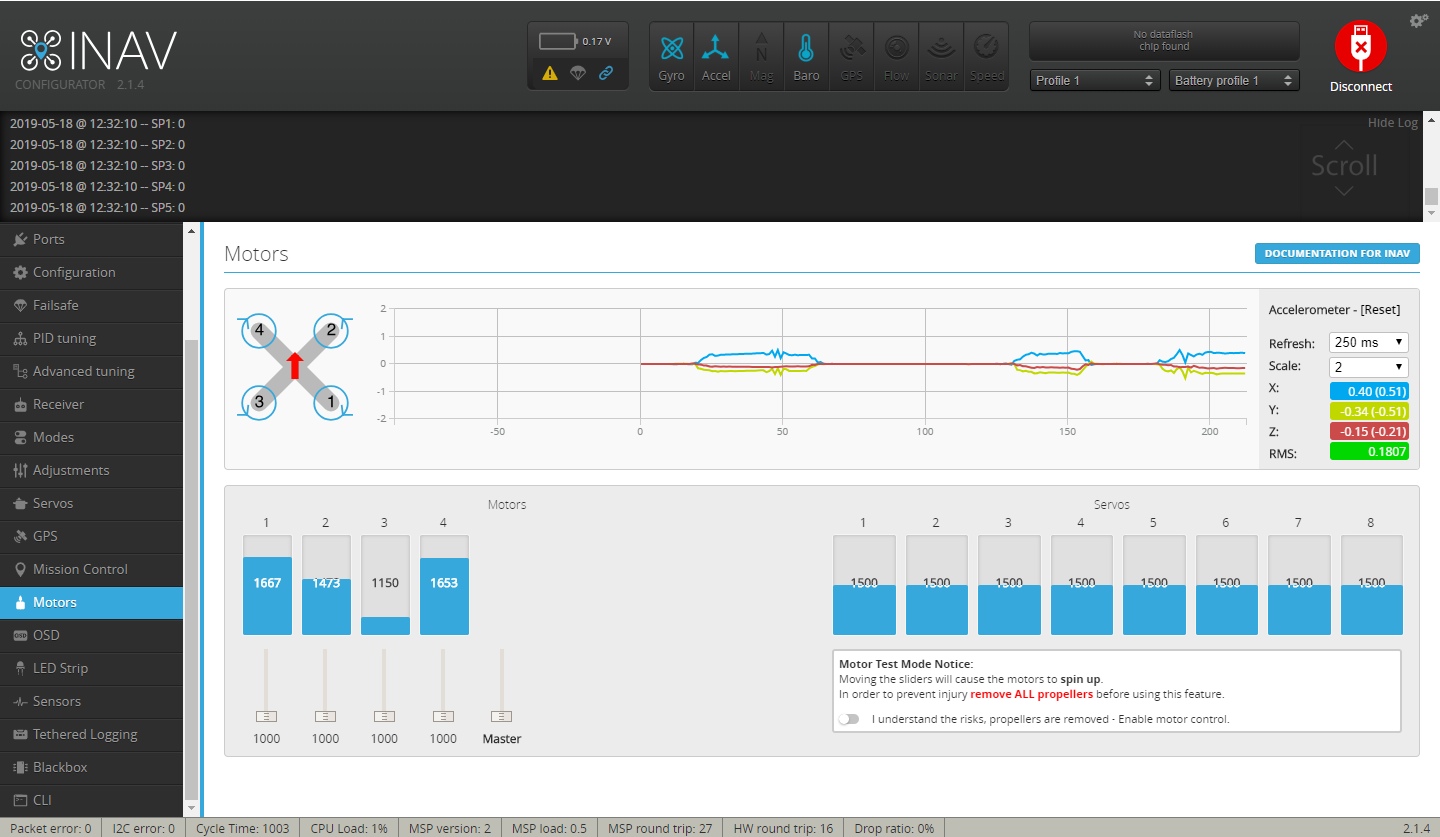Screen dimensions: 1440x837
Task: Click the blue link status icon
Action: [x=606, y=73]
